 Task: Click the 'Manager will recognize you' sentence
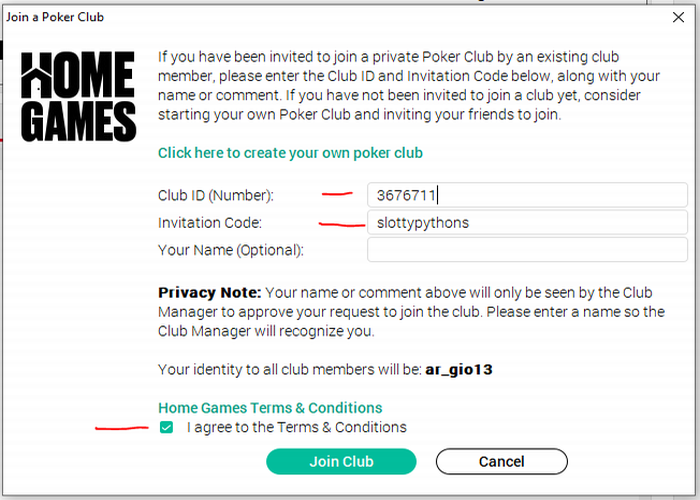[x=267, y=331]
